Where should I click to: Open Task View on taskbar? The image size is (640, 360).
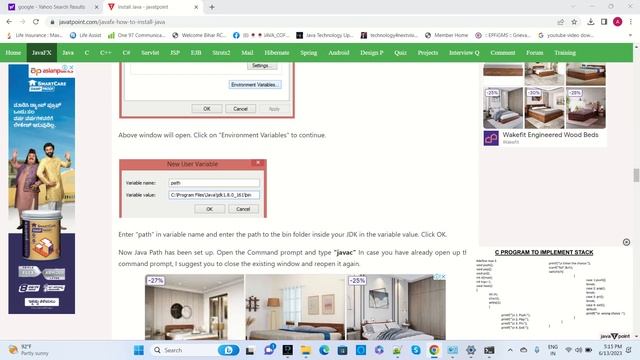point(250,350)
